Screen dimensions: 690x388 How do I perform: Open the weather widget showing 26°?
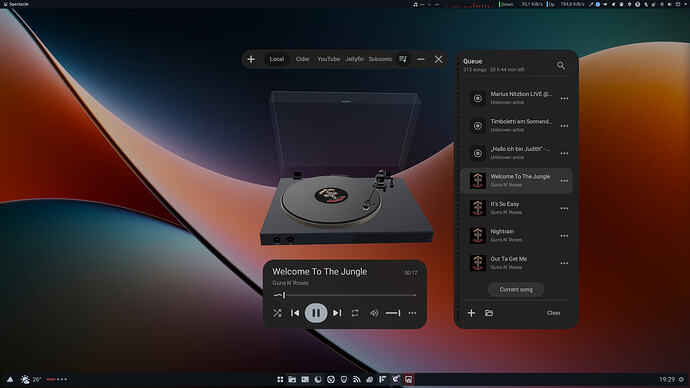pyautogui.click(x=31, y=379)
